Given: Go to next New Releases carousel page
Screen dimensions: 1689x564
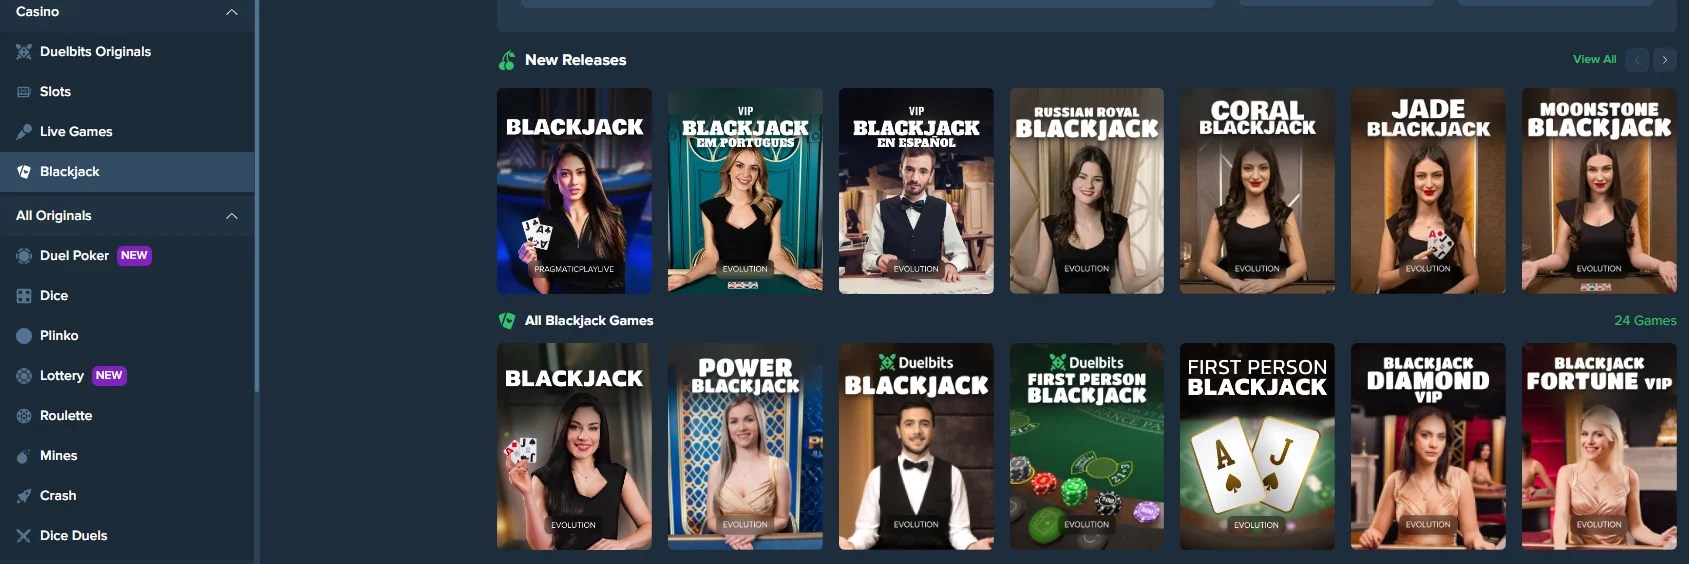Looking at the screenshot, I should tap(1665, 60).
